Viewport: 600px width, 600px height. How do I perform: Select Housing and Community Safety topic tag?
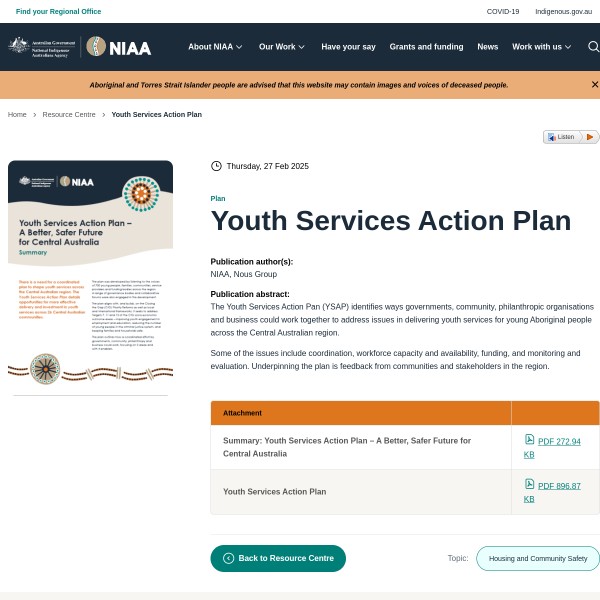[x=538, y=558]
